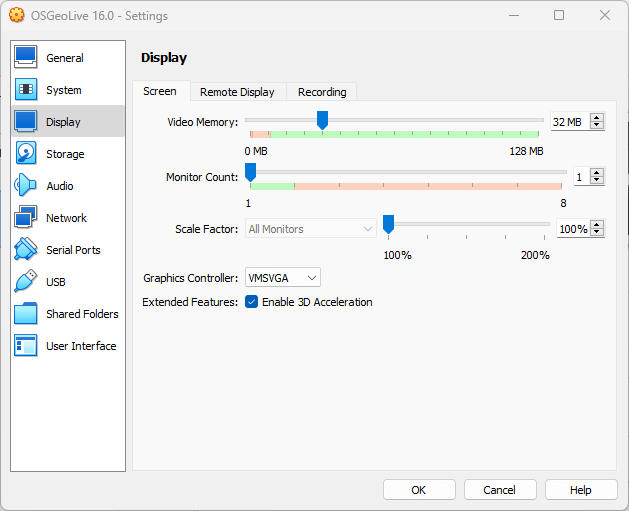This screenshot has height=511, width=629.
Task: Click the Graphics Controller label
Action: (x=191, y=278)
